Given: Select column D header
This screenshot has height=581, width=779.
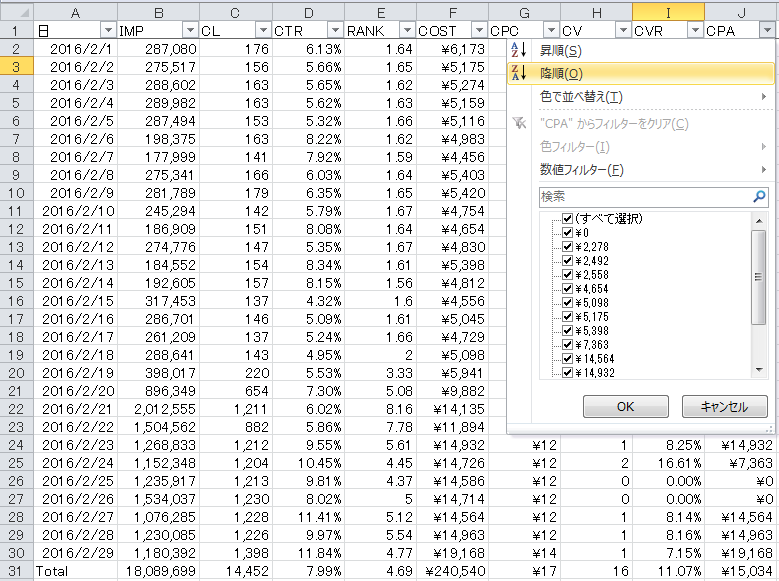Looking at the screenshot, I should click(x=309, y=12).
